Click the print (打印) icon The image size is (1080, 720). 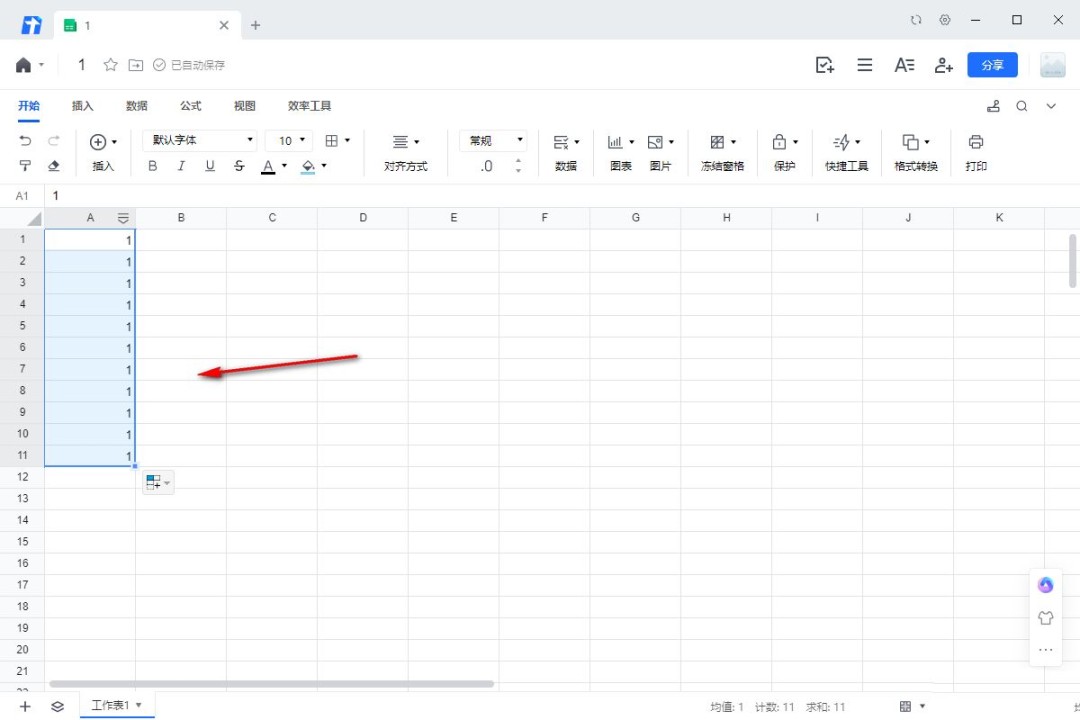976,142
